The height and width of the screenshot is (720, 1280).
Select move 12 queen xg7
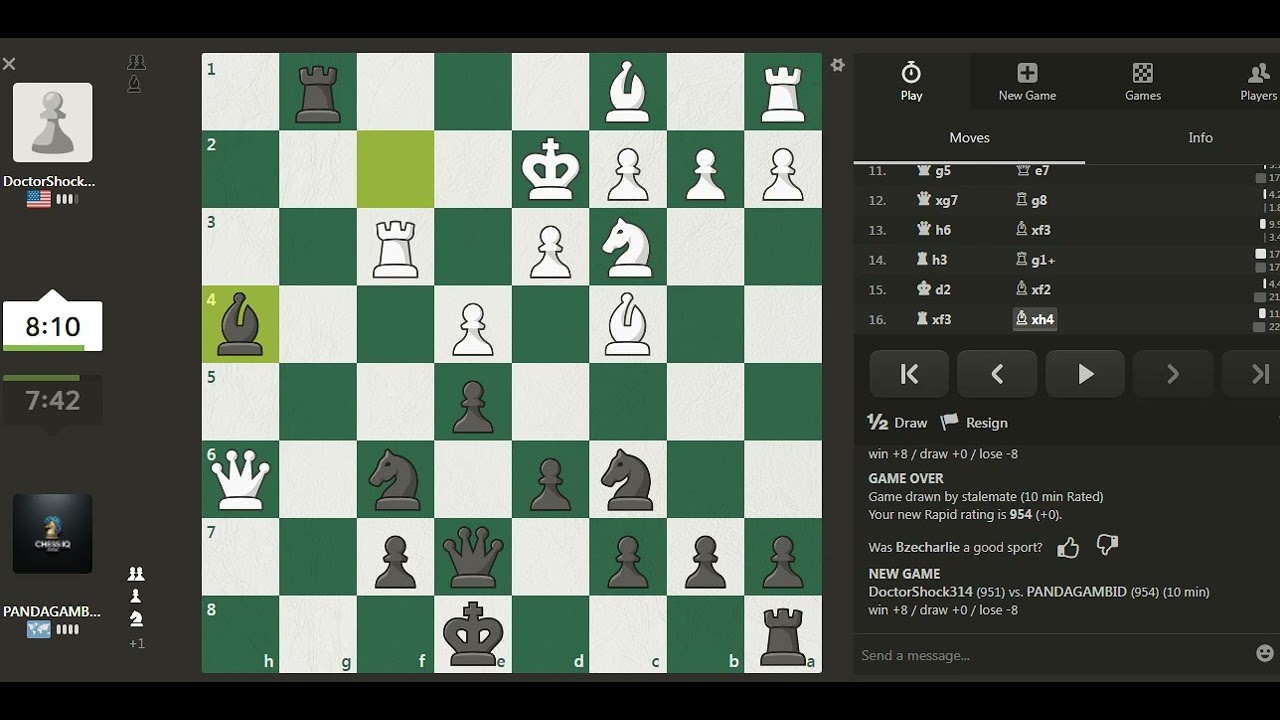[x=937, y=200]
